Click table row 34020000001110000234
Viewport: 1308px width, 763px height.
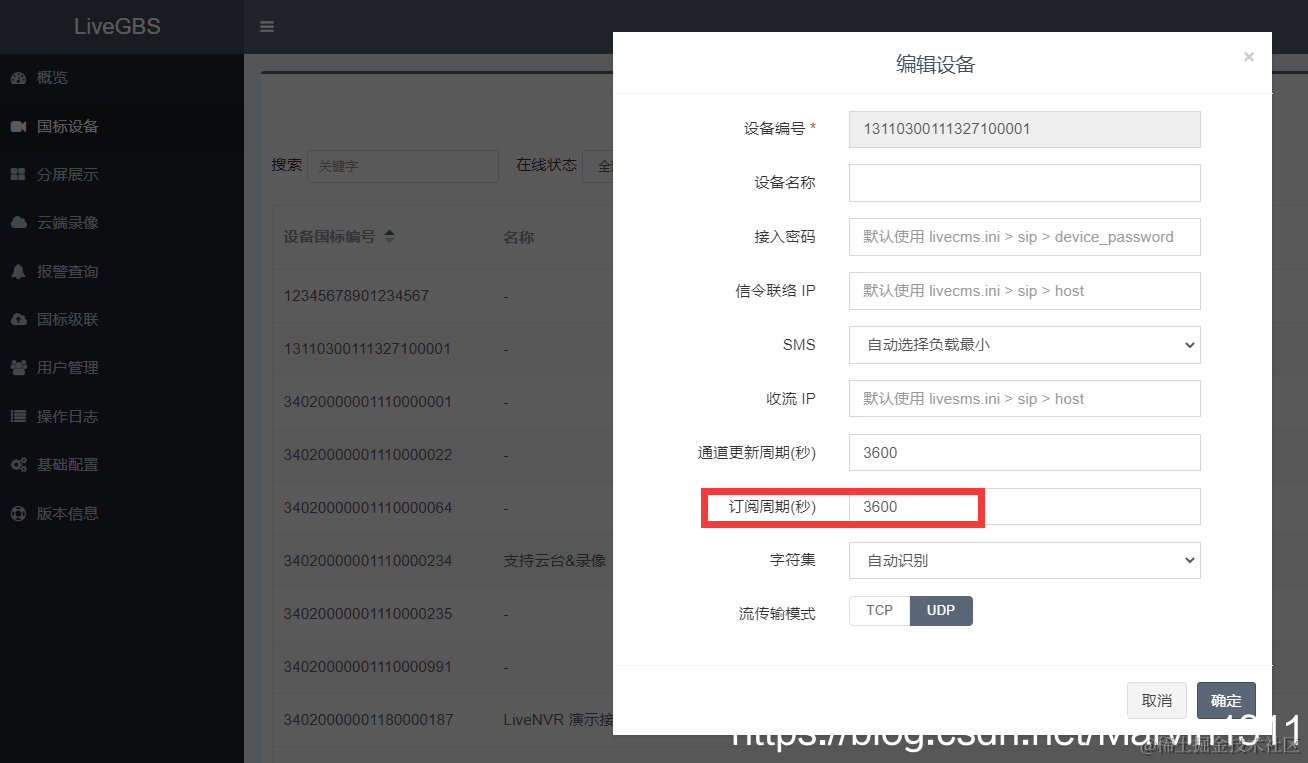coord(443,561)
